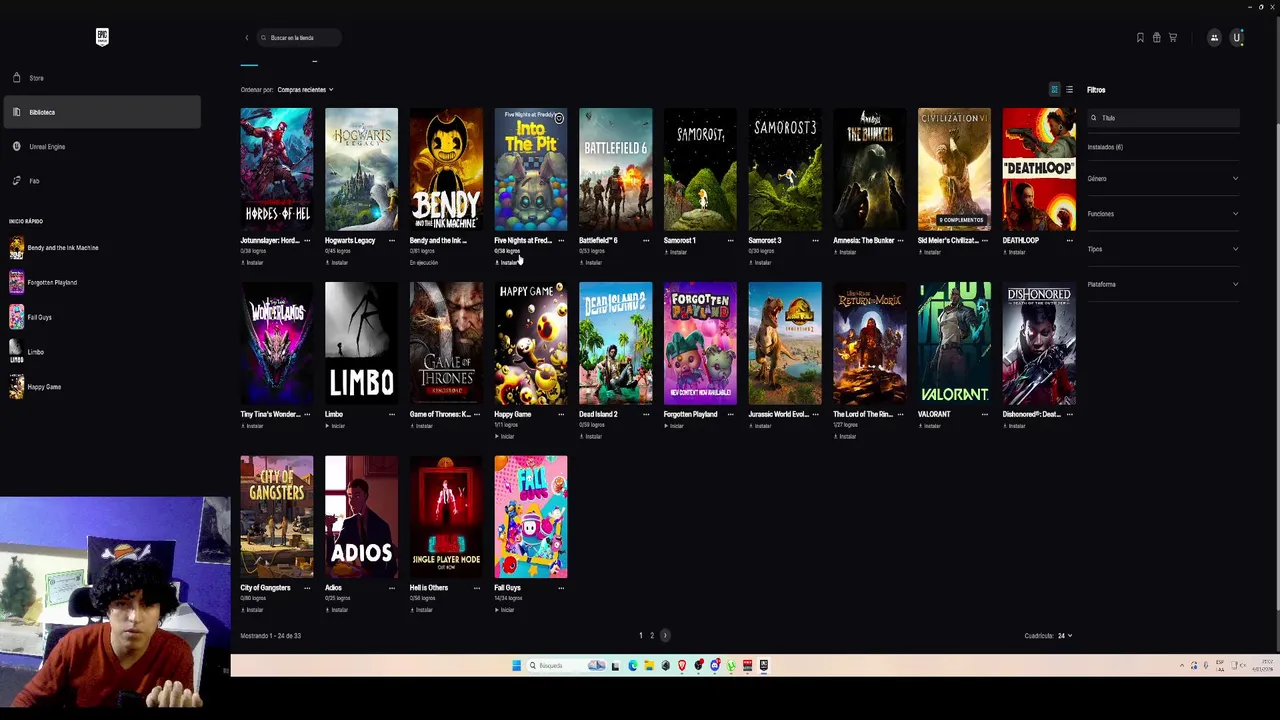Focus the 'Título' filter search field
1280x720 pixels.
tap(1163, 118)
